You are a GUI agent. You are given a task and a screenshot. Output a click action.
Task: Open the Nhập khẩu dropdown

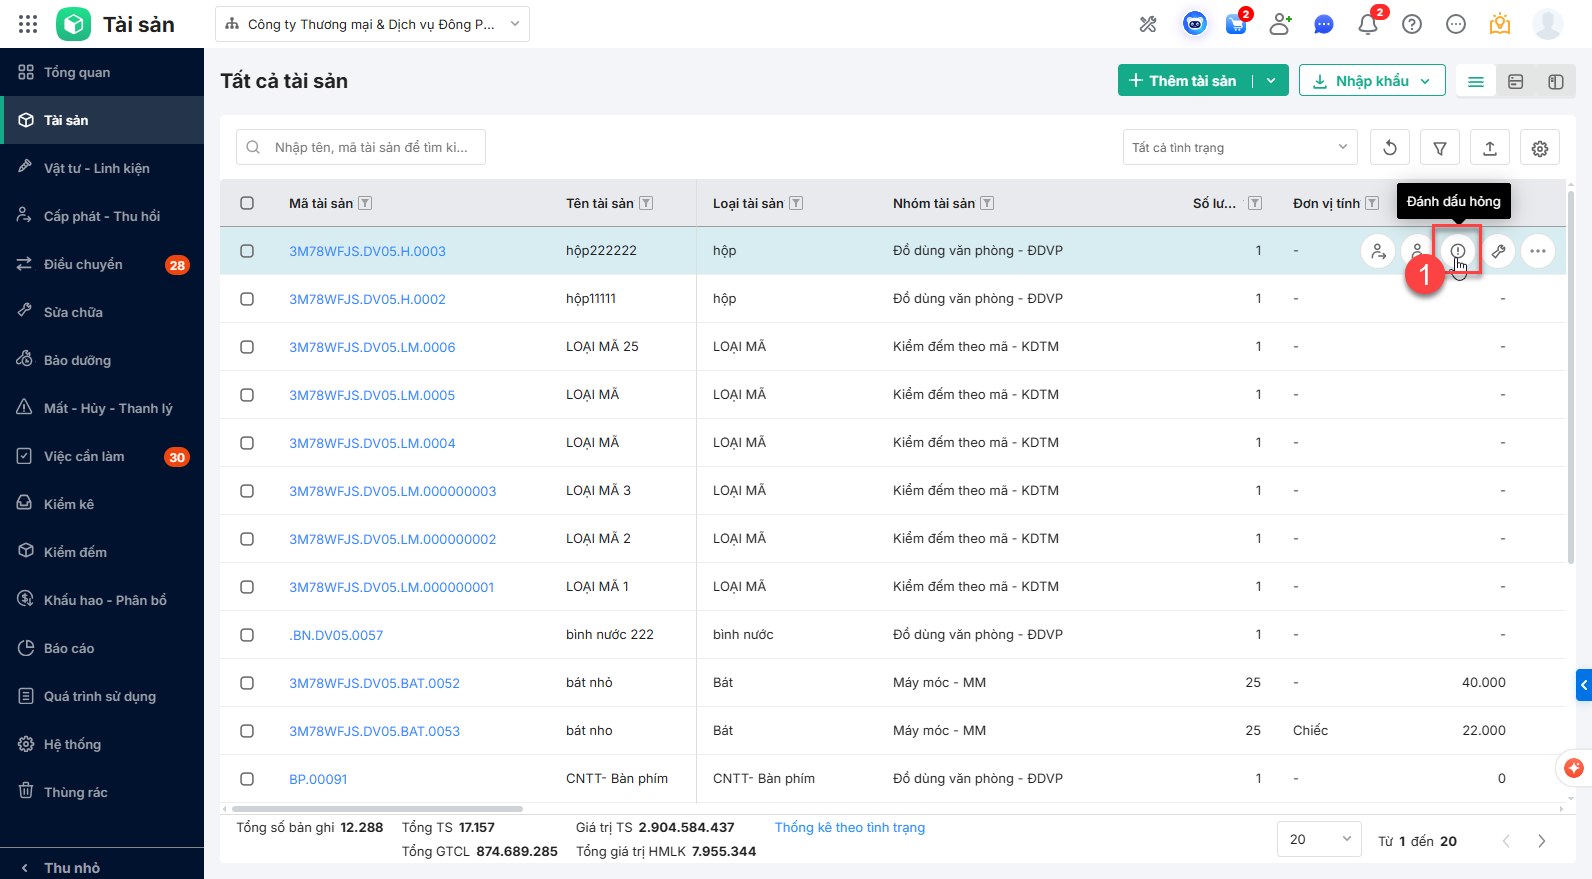click(x=1371, y=81)
